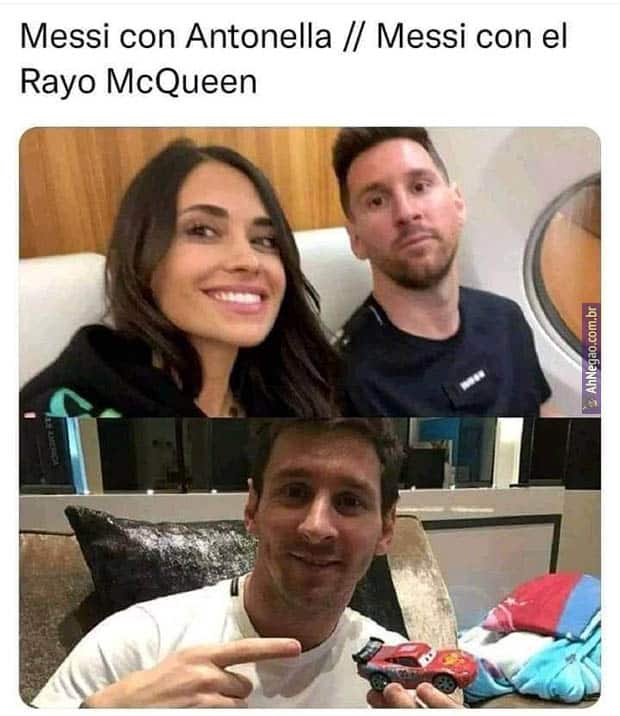Click the "Messi con Antonella" caption text
The height and width of the screenshot is (716, 620).
pos(176,36)
